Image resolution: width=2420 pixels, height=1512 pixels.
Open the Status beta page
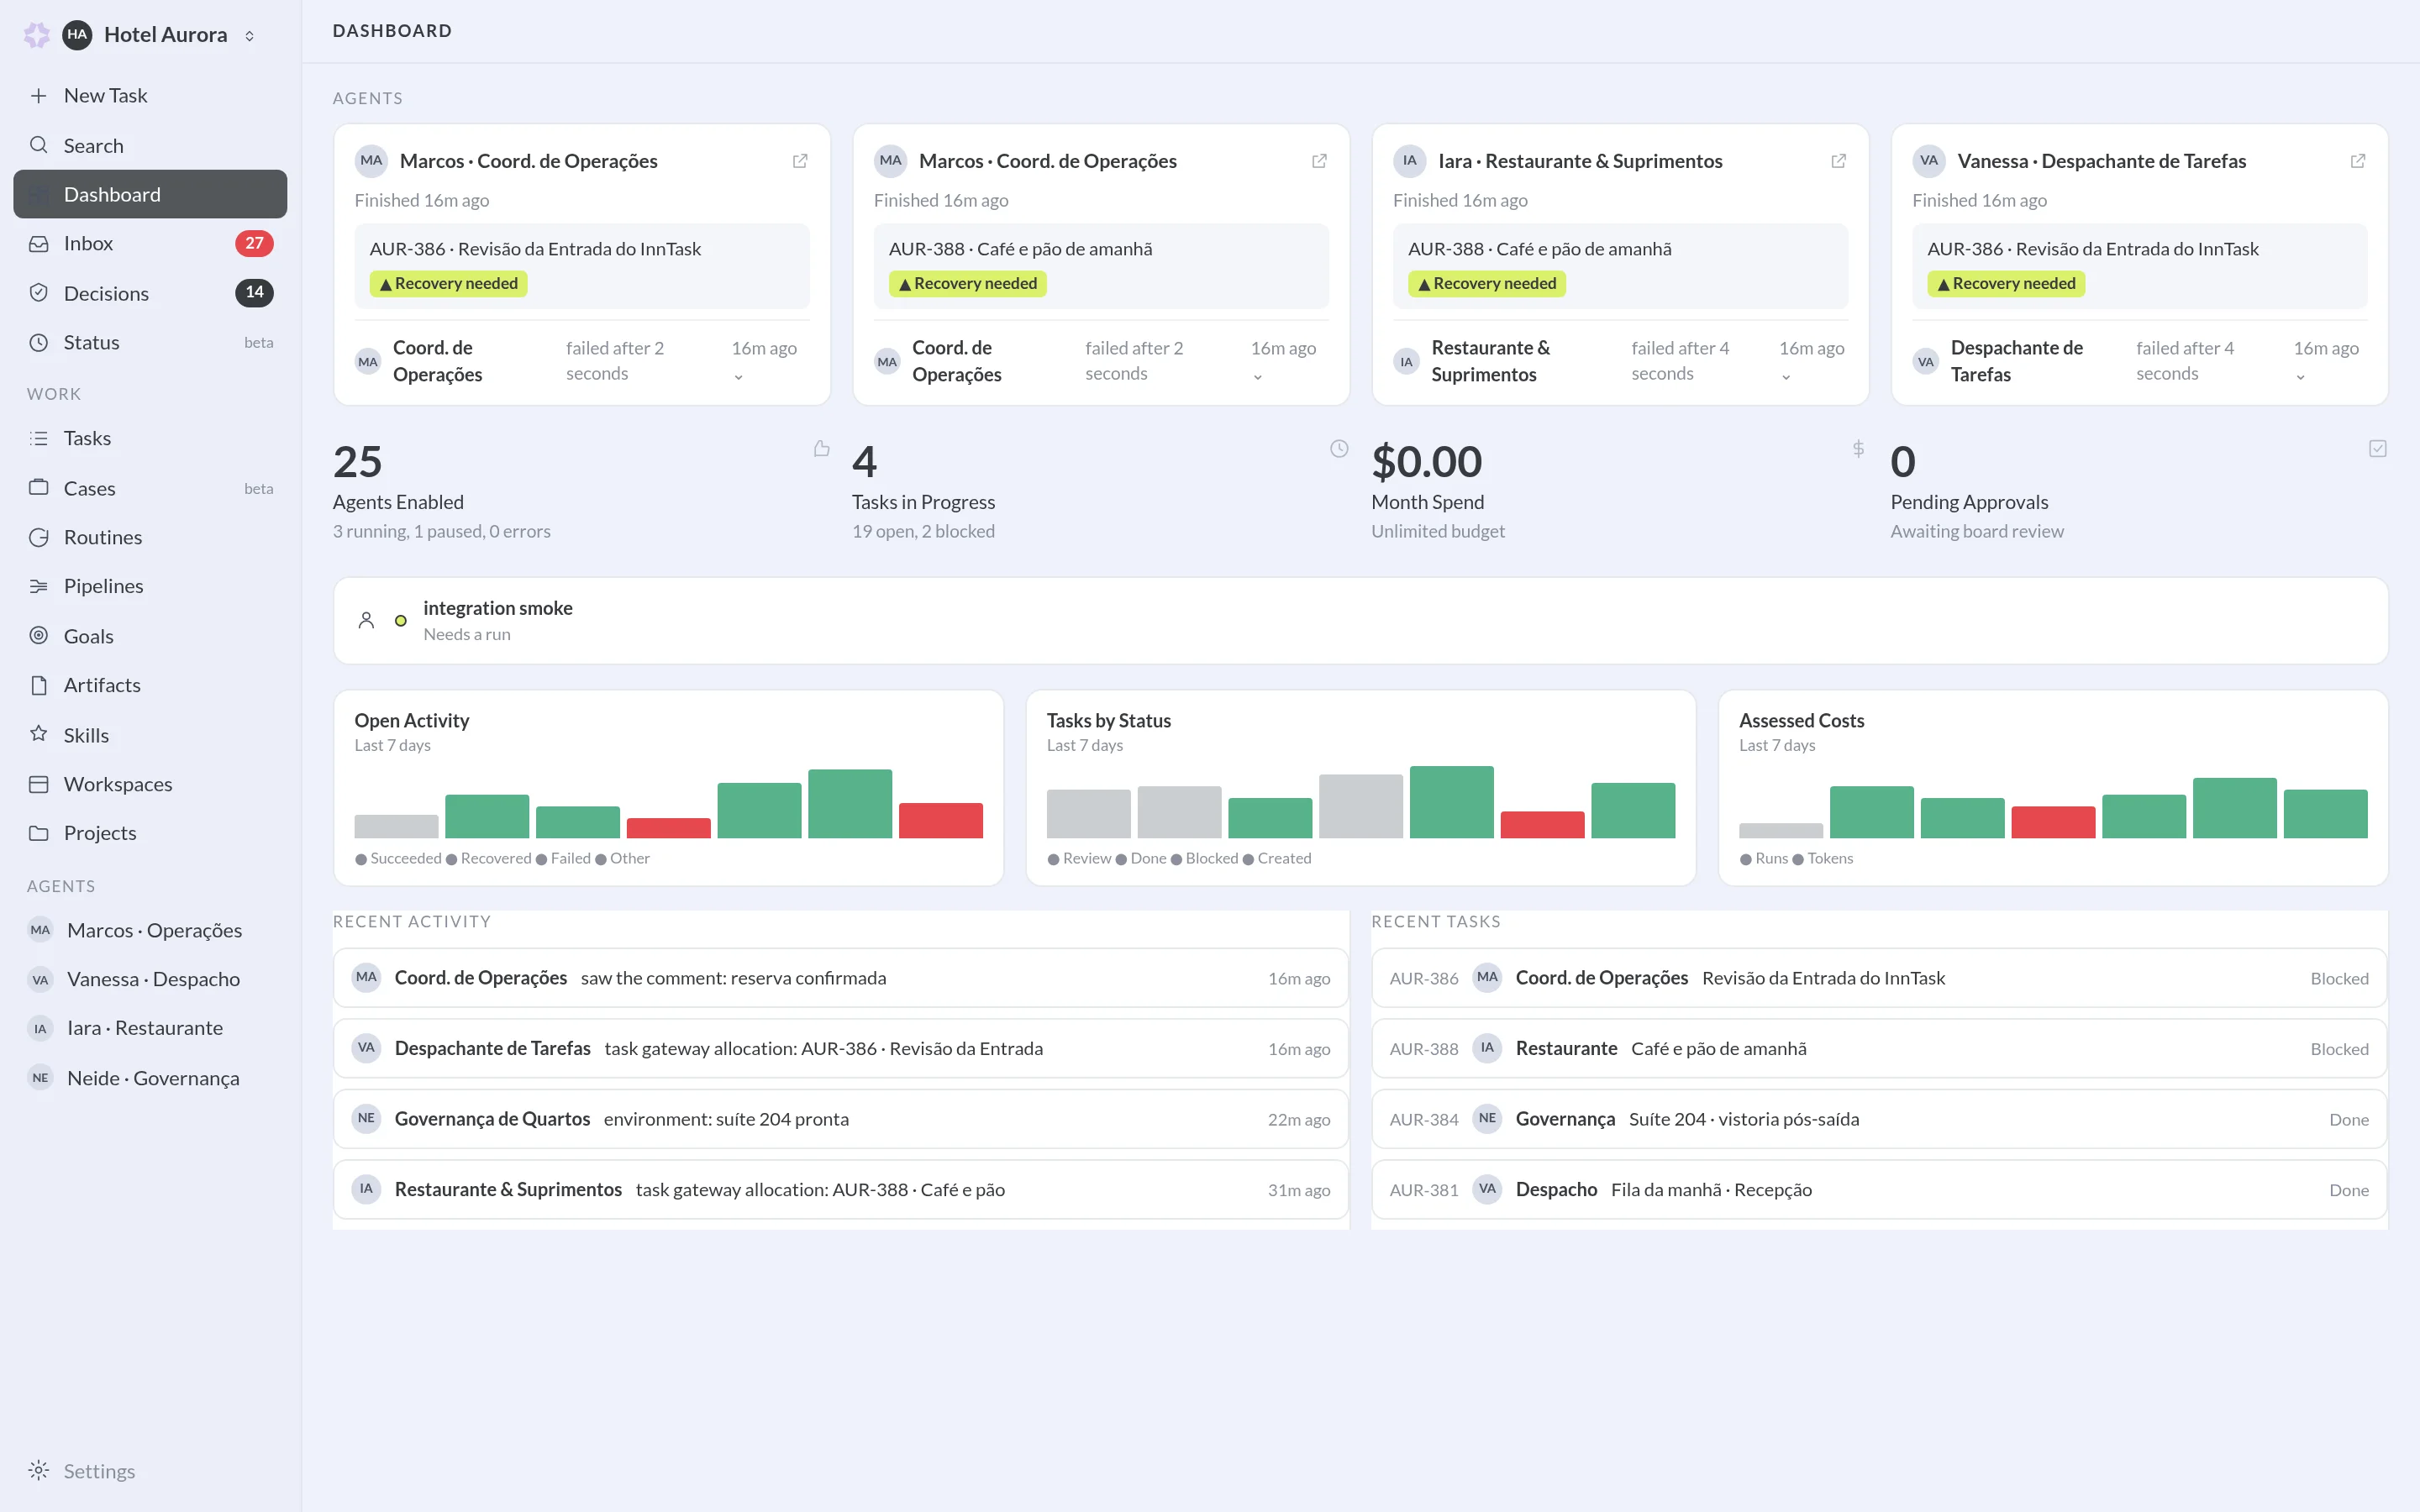tap(150, 342)
